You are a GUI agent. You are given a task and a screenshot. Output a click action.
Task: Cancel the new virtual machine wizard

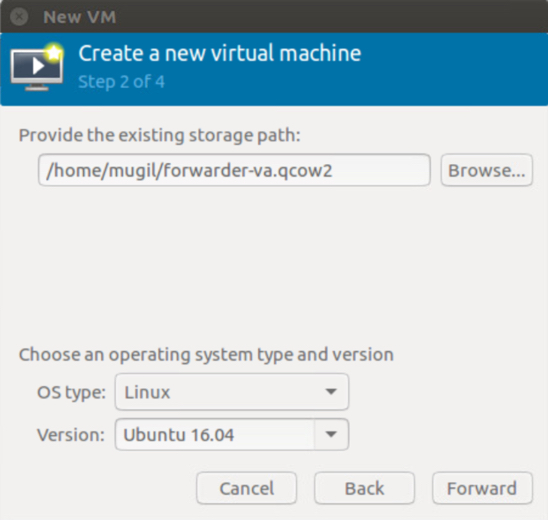(246, 488)
